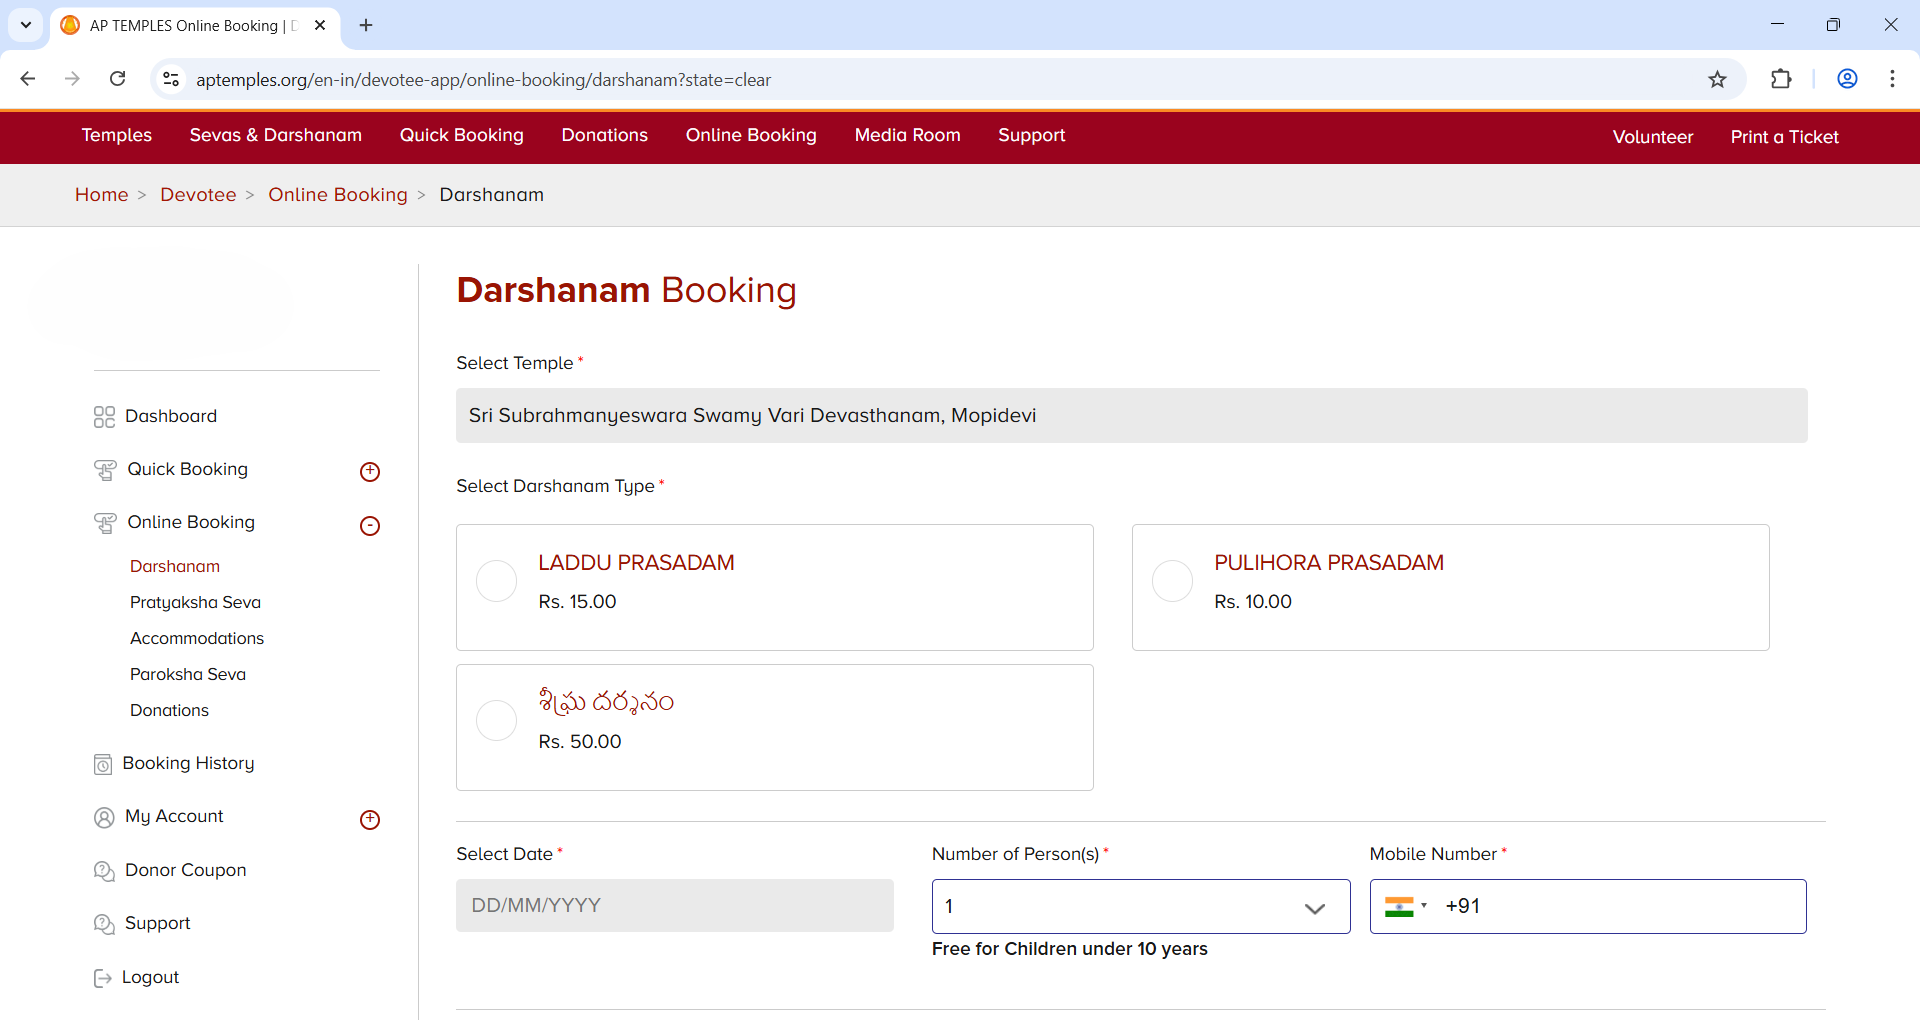Click the Support icon in sidebar
The image size is (1920, 1020).
[104, 924]
